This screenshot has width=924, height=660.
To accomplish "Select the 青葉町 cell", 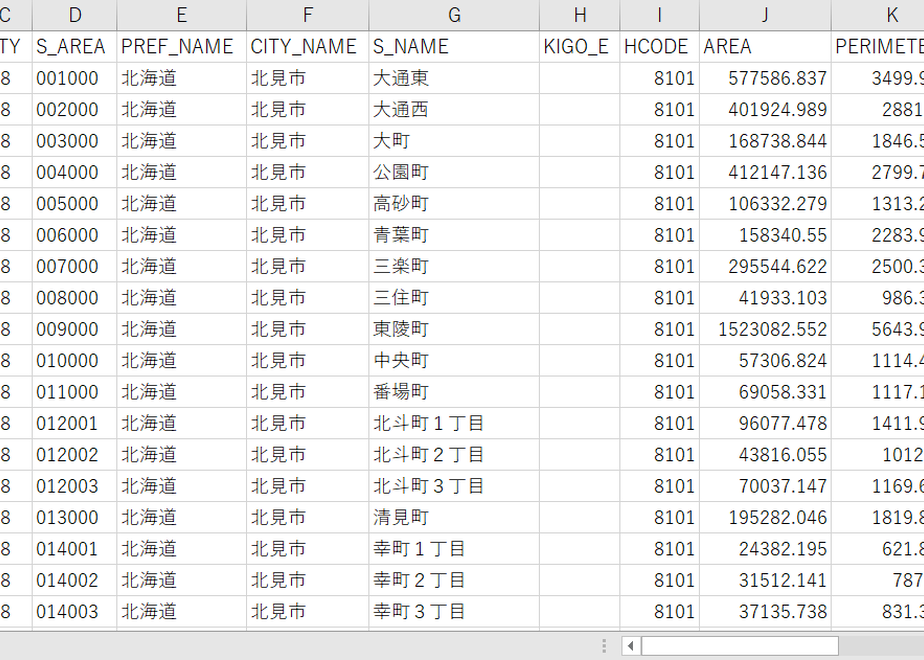I will (x=454, y=235).
